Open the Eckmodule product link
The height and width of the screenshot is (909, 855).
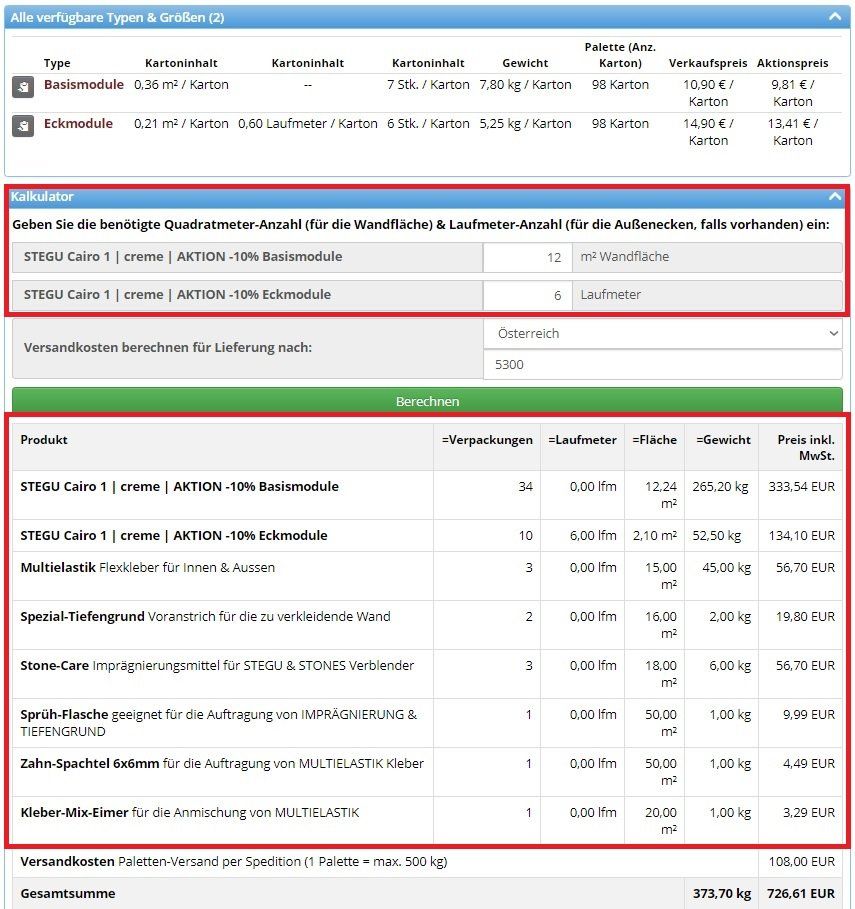(x=78, y=123)
